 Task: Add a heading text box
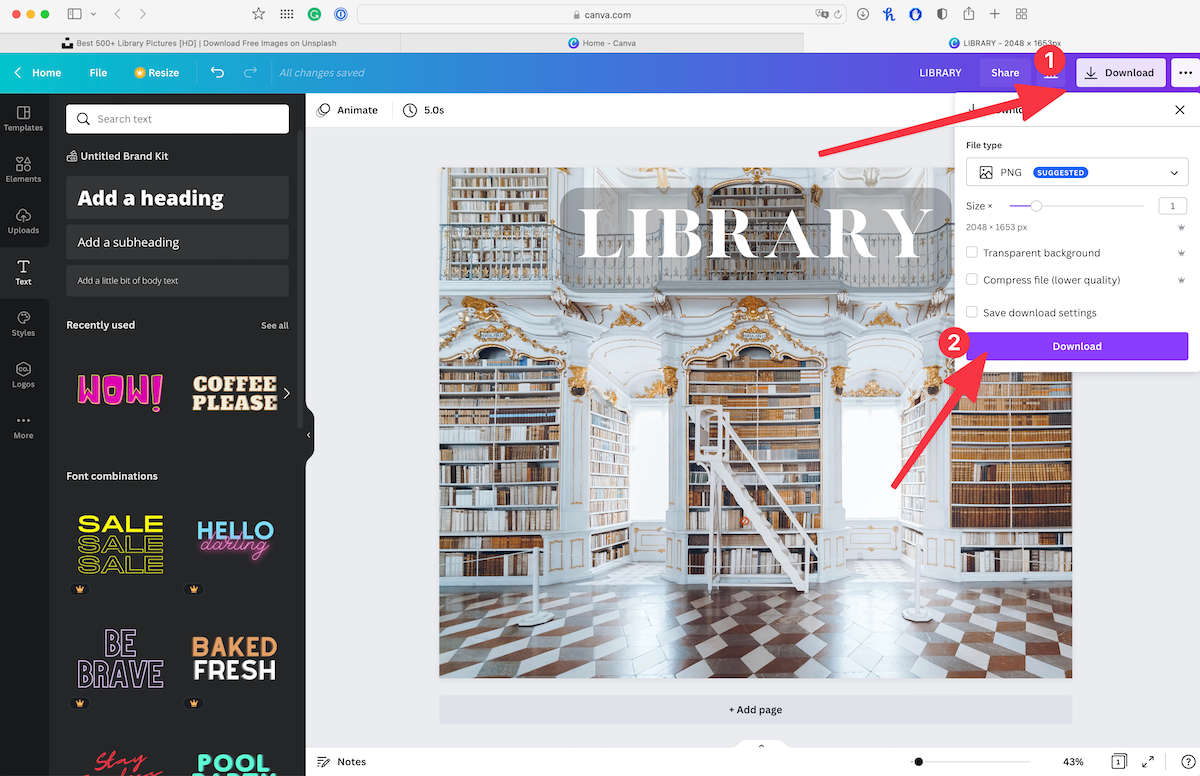(x=177, y=198)
